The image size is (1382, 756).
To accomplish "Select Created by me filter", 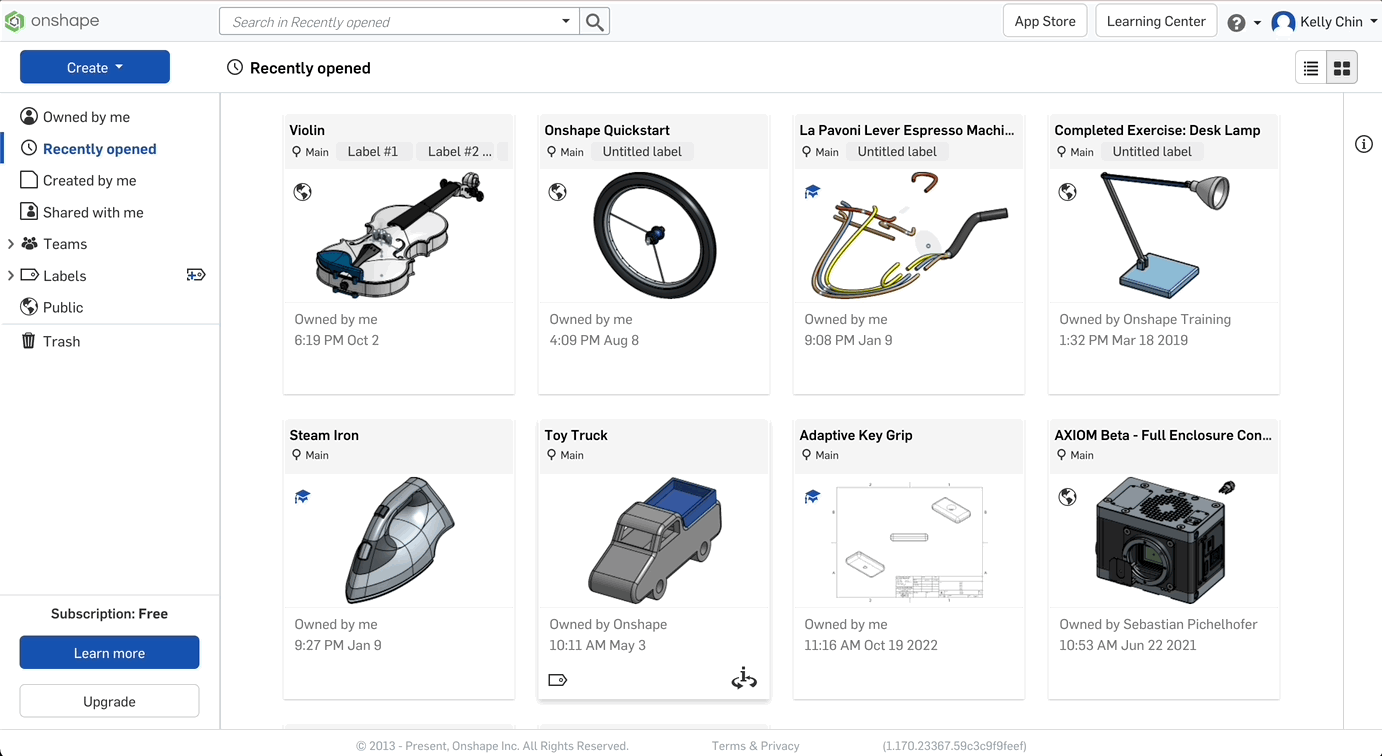I will point(89,180).
